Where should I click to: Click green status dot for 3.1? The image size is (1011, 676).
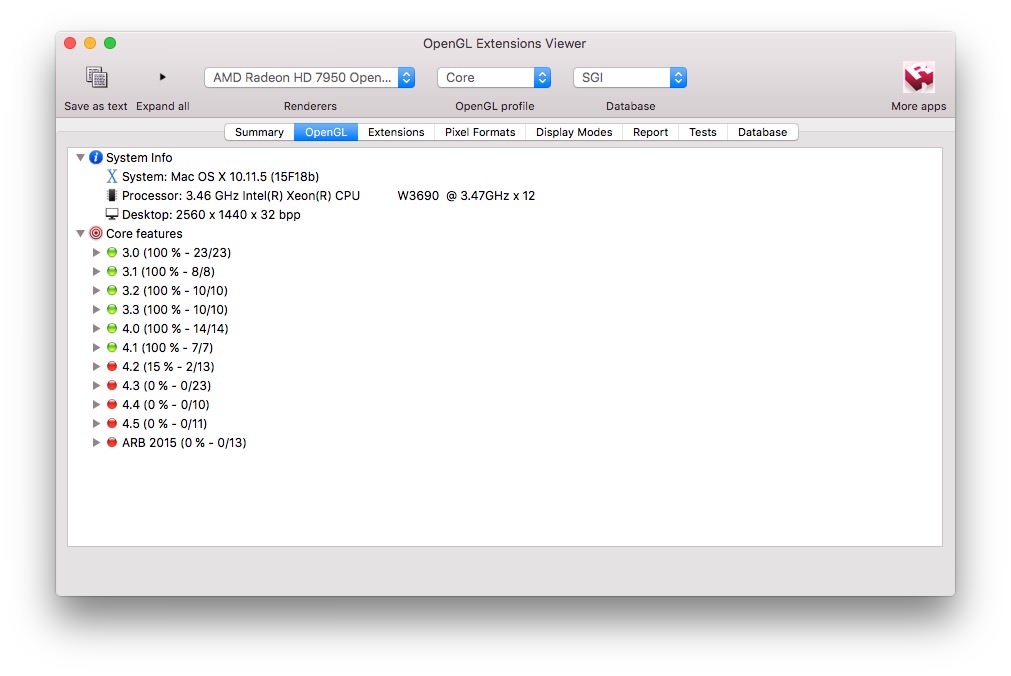click(x=112, y=272)
